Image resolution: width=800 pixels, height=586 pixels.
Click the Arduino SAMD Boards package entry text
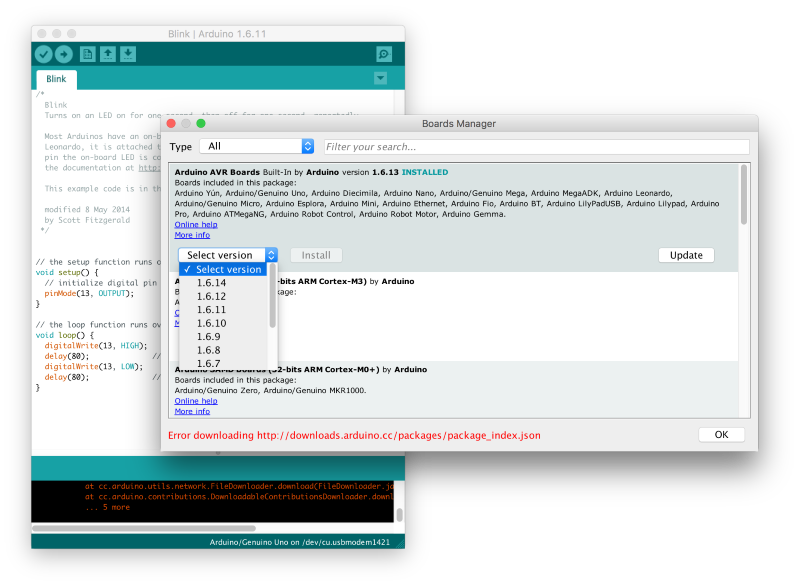[x=301, y=369]
